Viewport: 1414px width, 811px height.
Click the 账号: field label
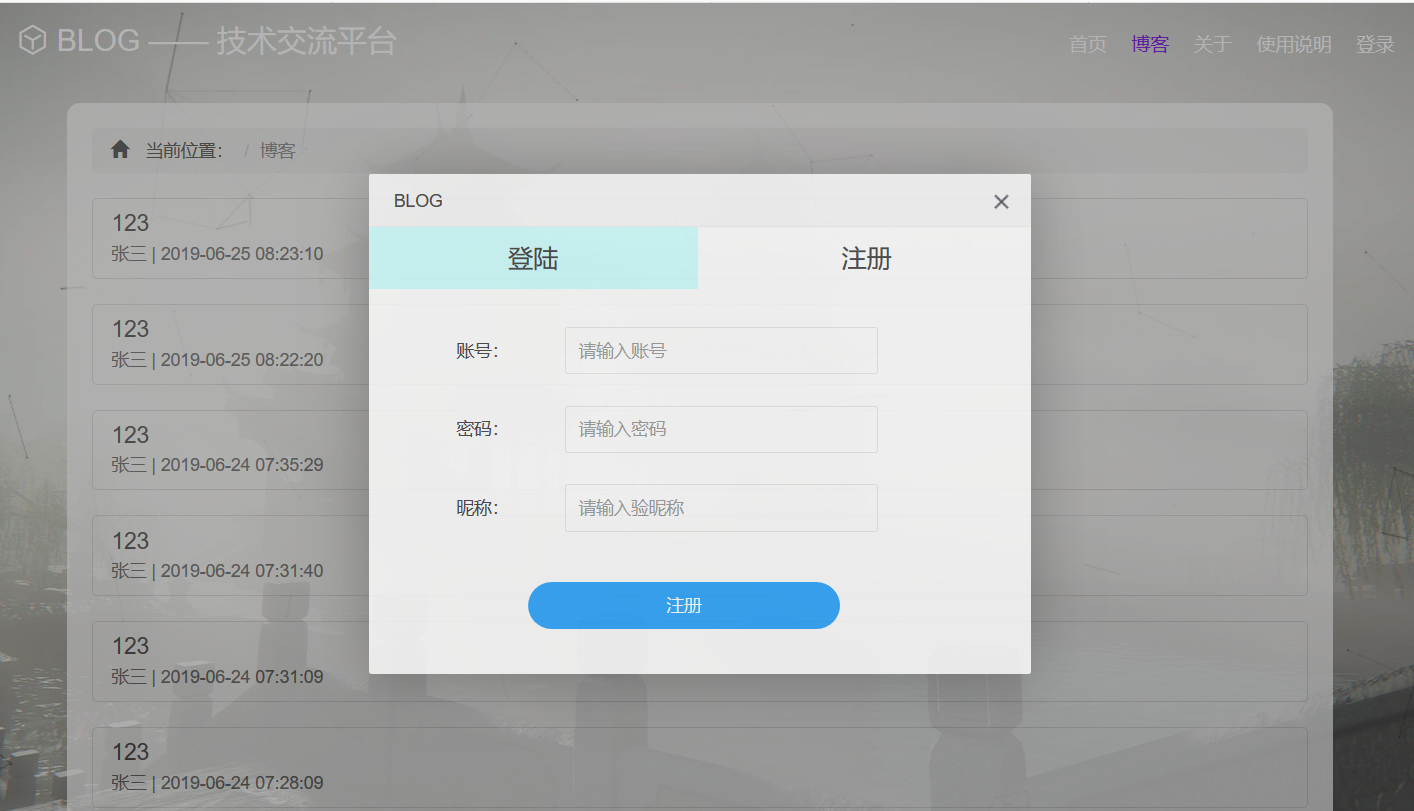[477, 351]
